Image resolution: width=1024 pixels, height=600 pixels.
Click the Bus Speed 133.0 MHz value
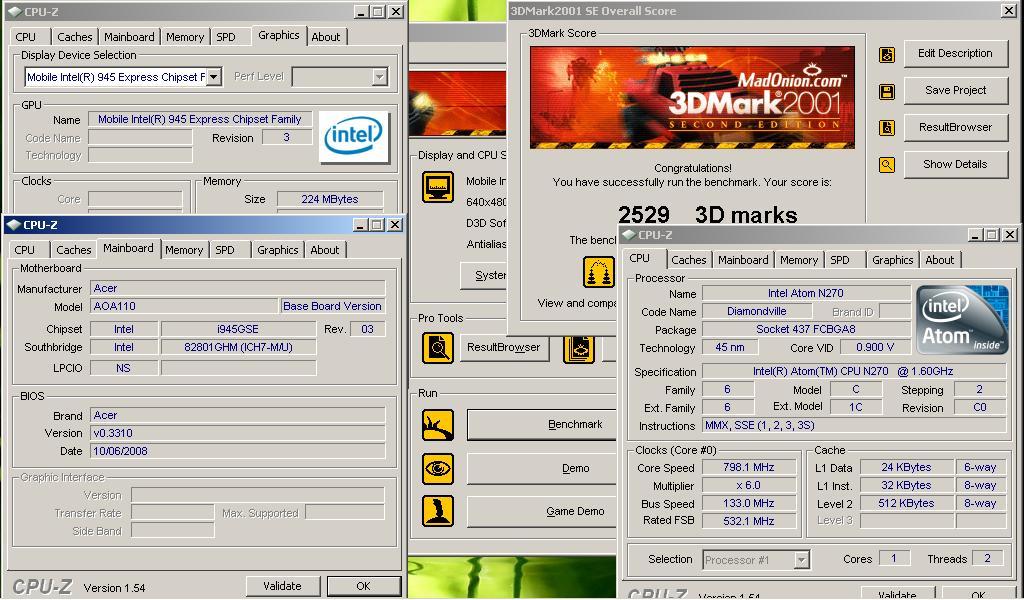point(748,503)
